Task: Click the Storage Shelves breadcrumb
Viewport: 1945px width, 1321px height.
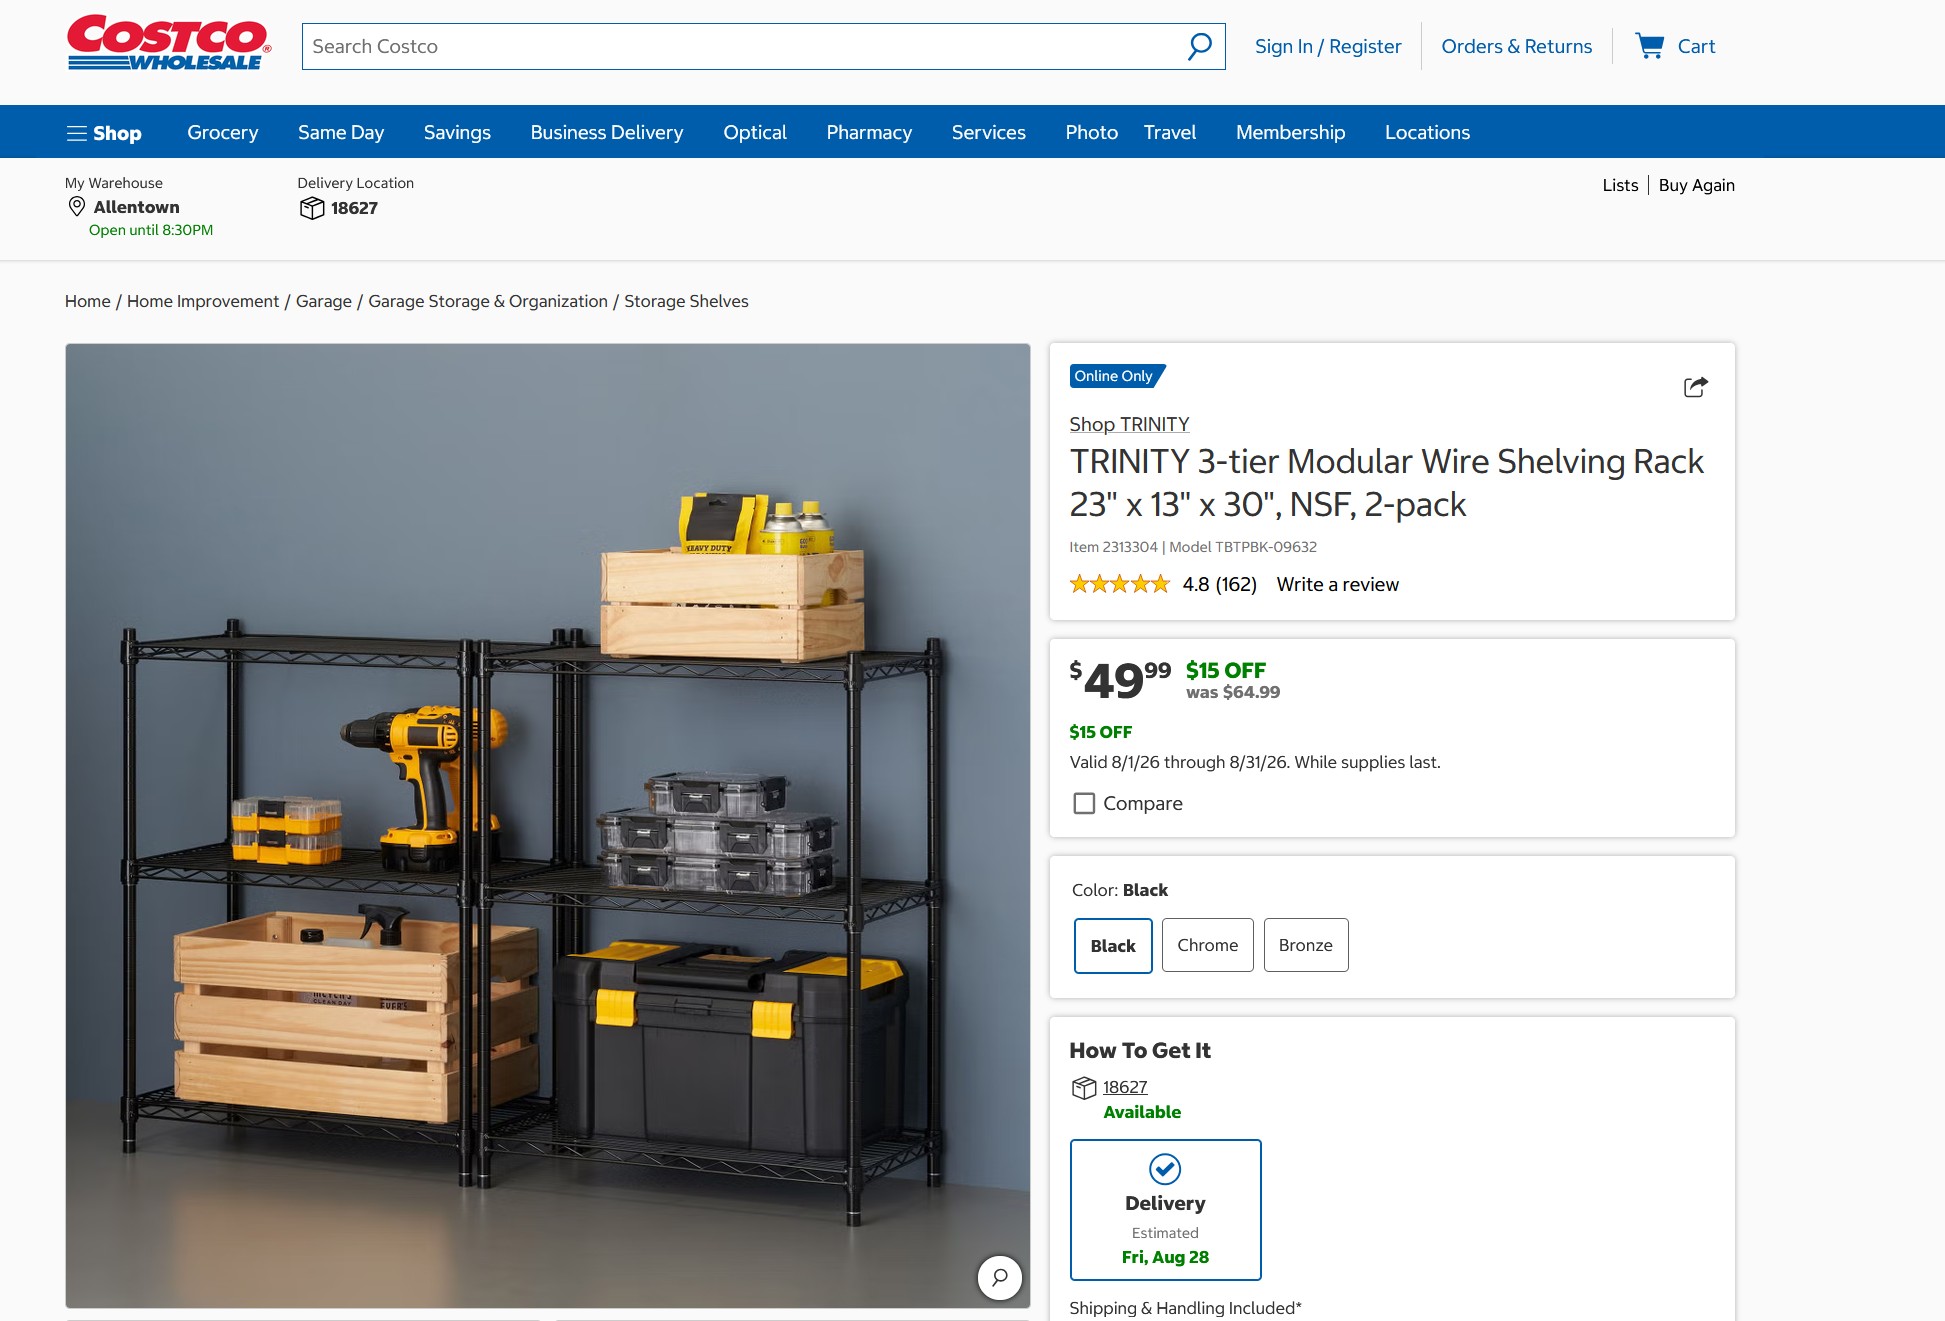Action: point(686,301)
